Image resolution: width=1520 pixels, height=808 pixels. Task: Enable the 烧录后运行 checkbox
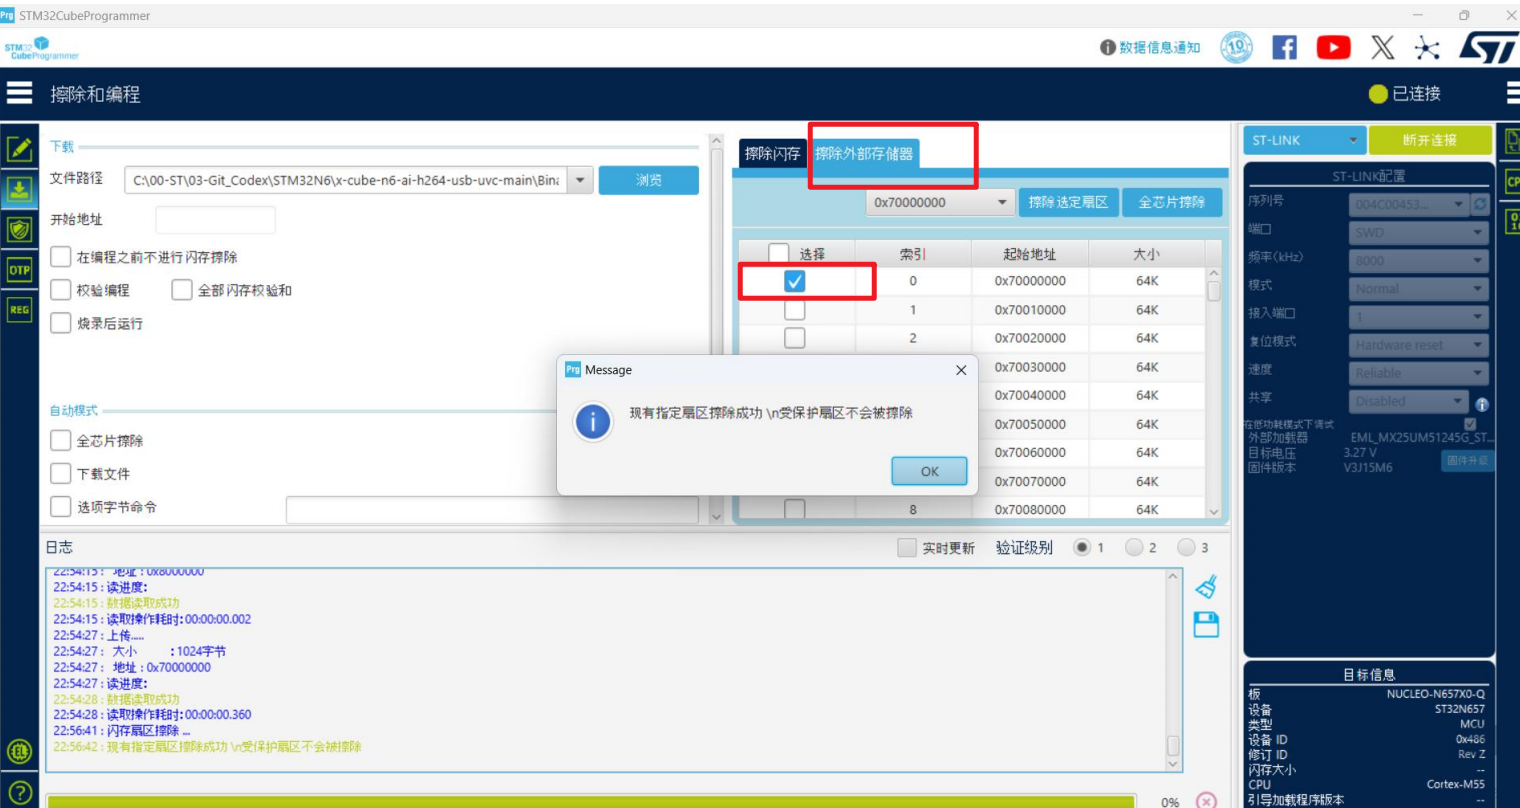(61, 323)
